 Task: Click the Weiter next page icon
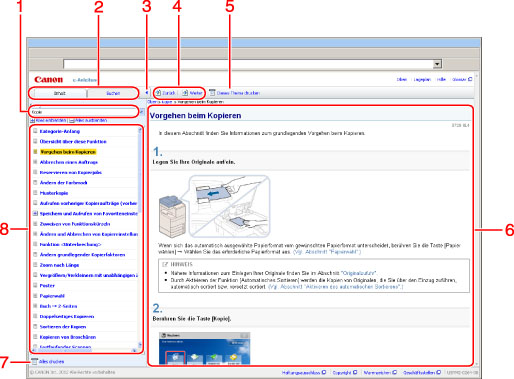coord(185,93)
